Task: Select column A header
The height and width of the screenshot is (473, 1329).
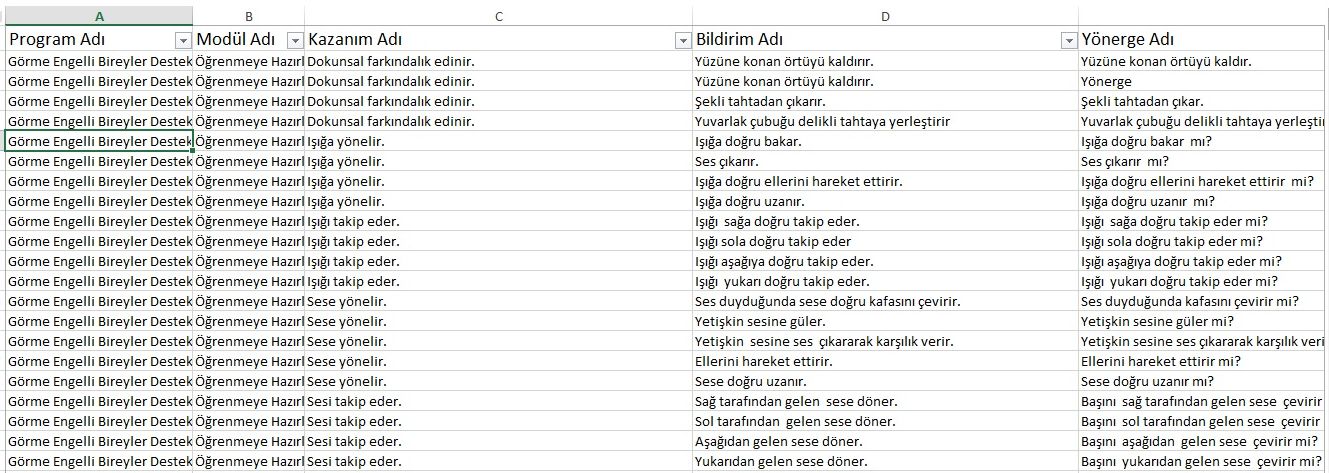Action: (99, 16)
